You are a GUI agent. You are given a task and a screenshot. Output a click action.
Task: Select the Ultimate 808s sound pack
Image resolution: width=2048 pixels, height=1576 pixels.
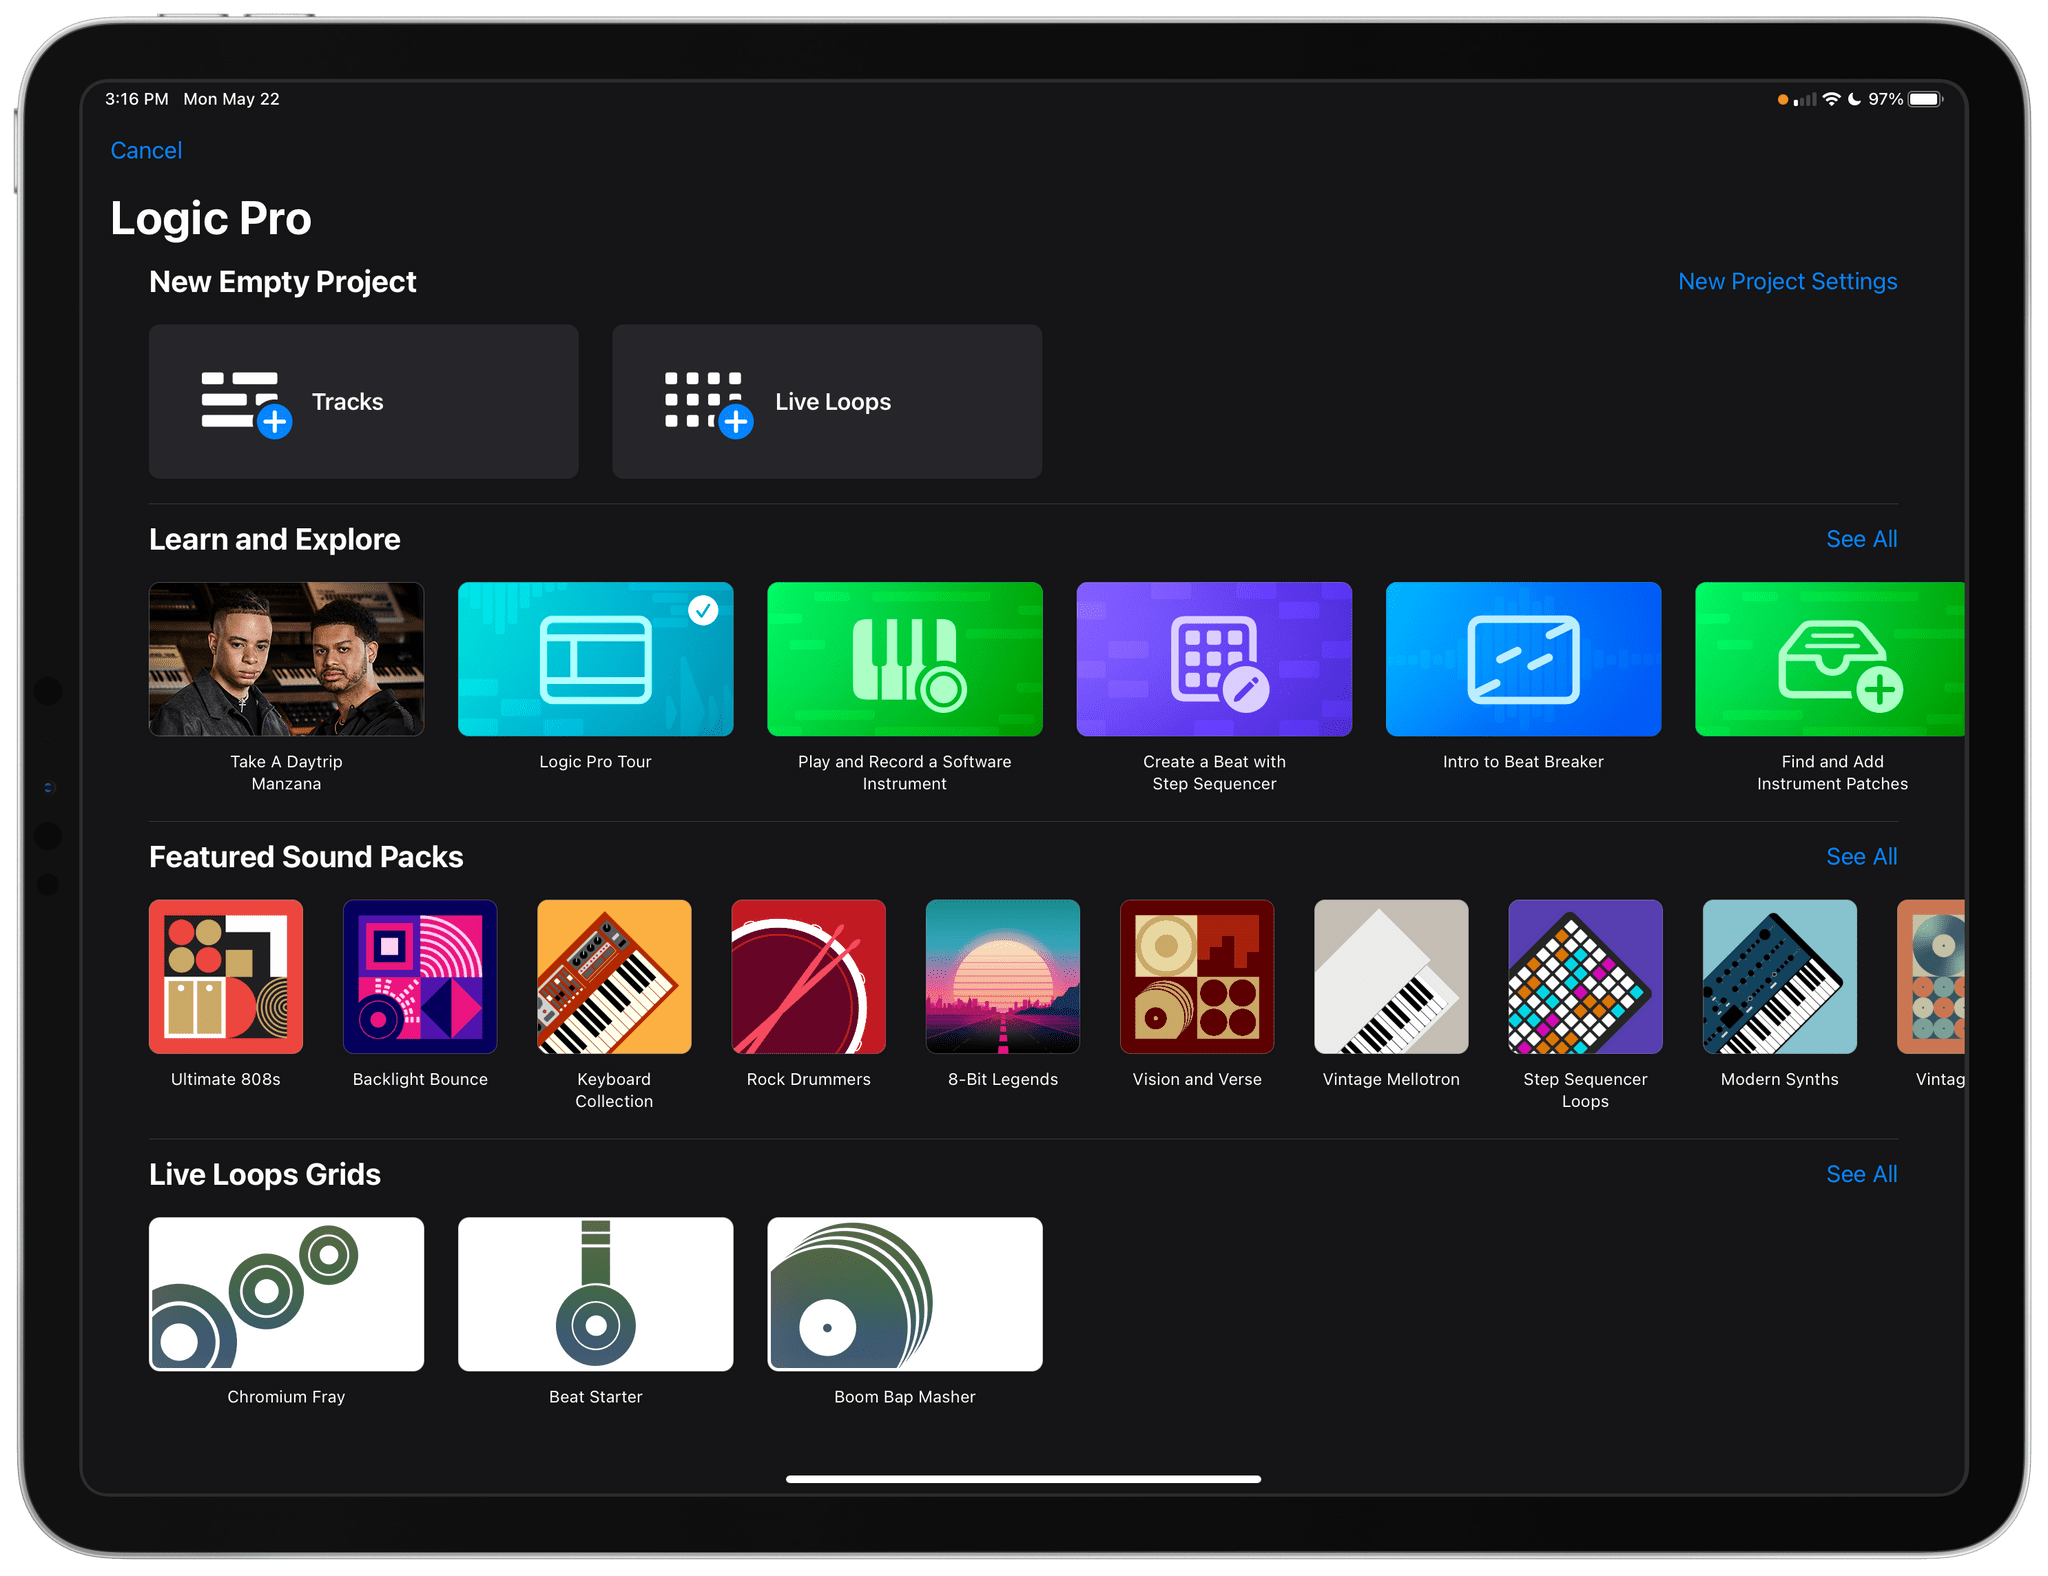226,977
